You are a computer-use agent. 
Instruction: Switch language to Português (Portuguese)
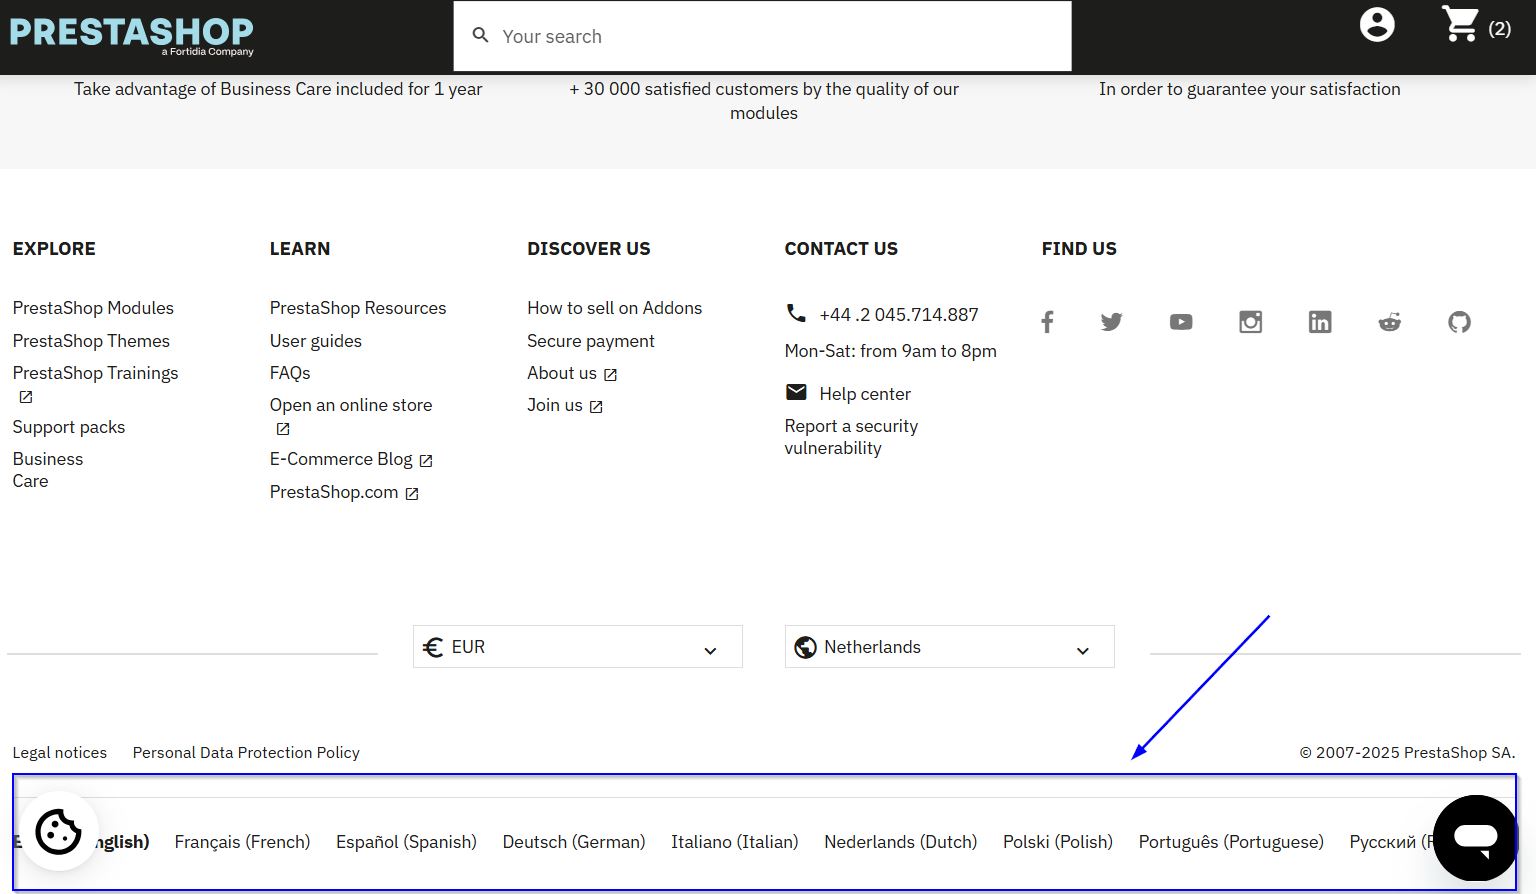coord(1231,842)
